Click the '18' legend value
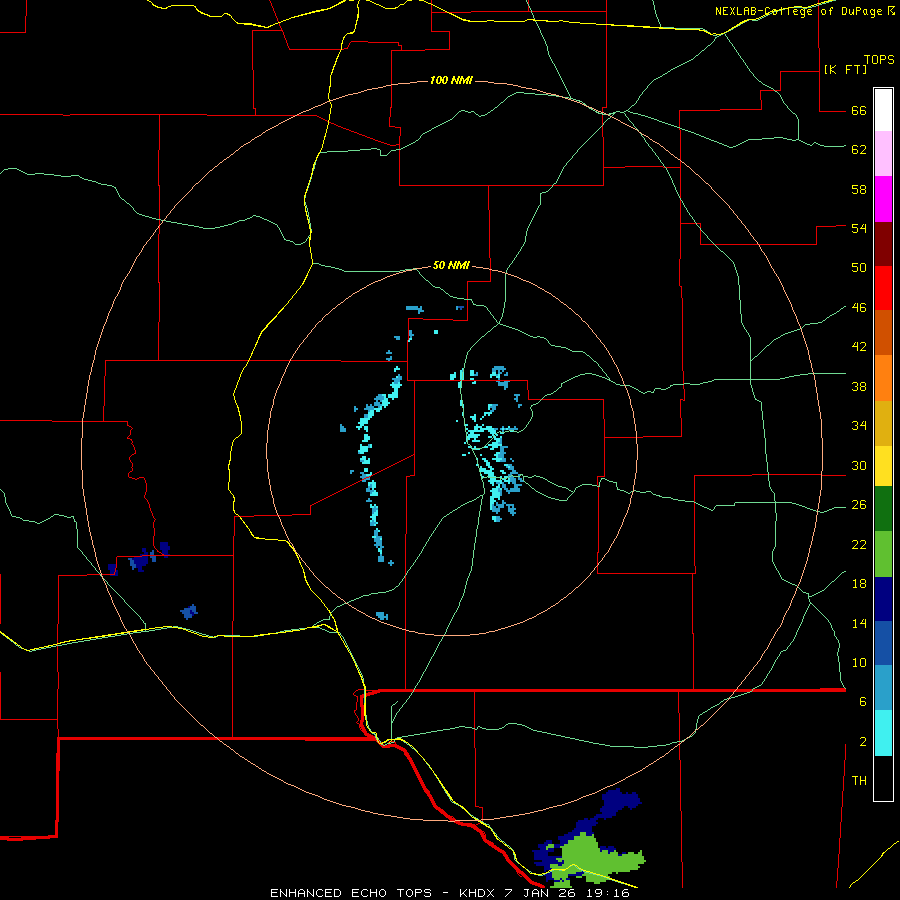The height and width of the screenshot is (900, 900). click(859, 584)
